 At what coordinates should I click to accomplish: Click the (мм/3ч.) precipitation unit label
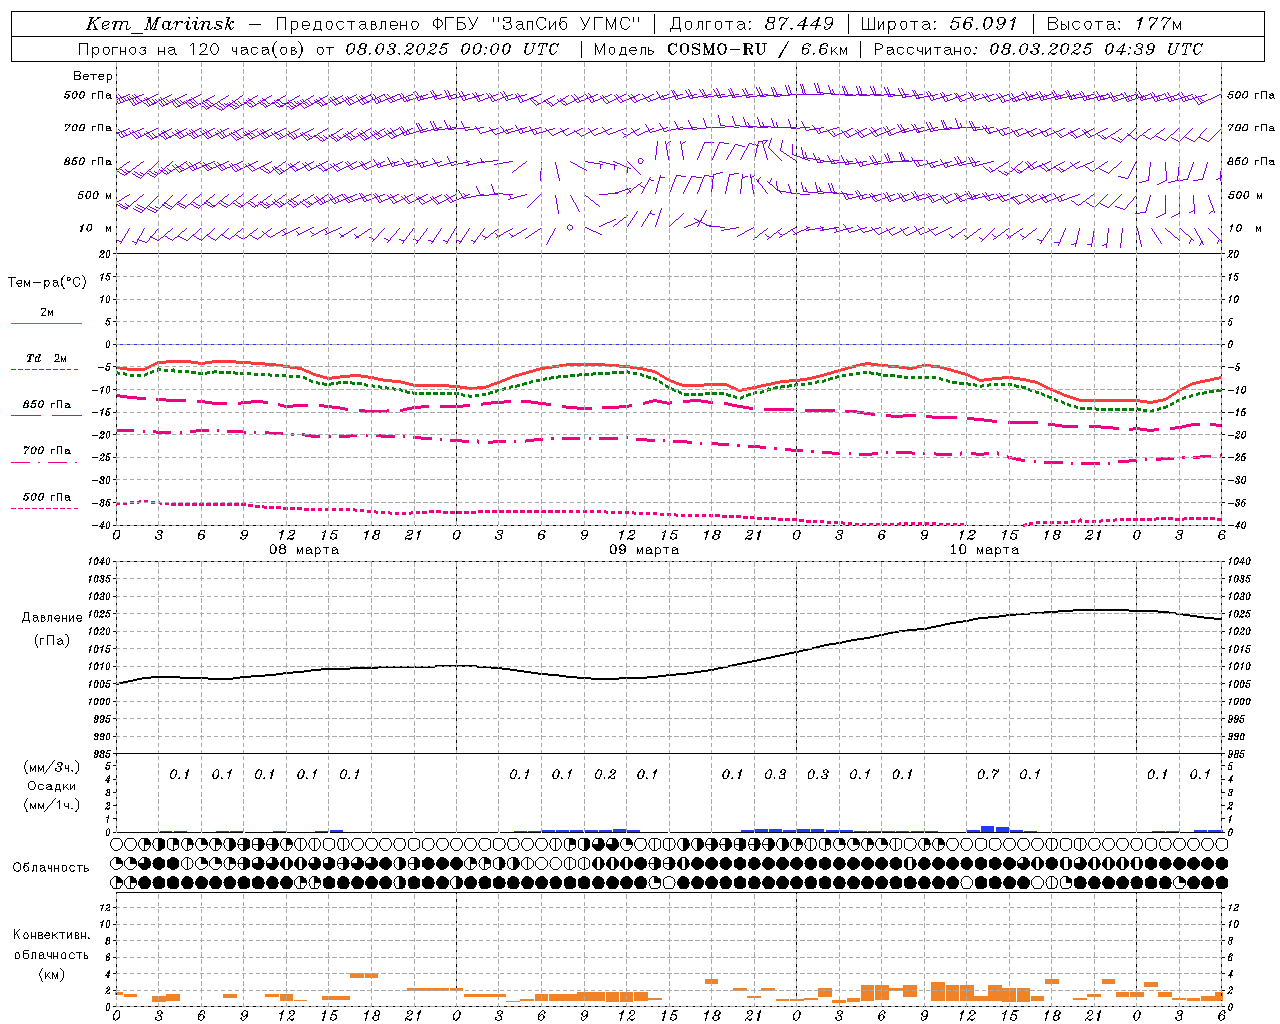pyautogui.click(x=52, y=767)
